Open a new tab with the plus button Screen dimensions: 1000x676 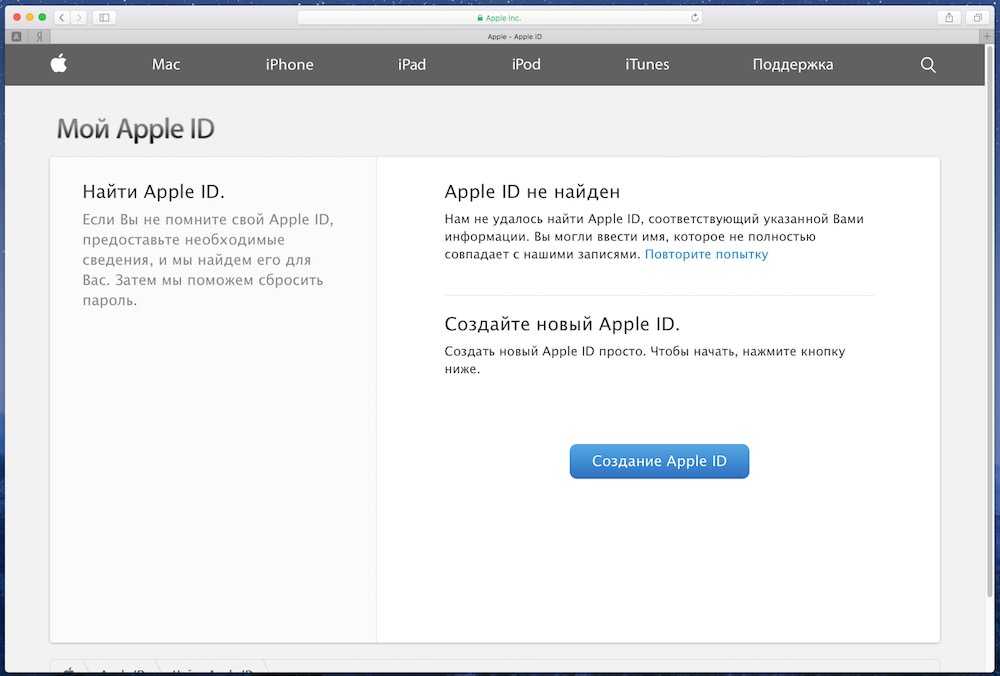(988, 36)
